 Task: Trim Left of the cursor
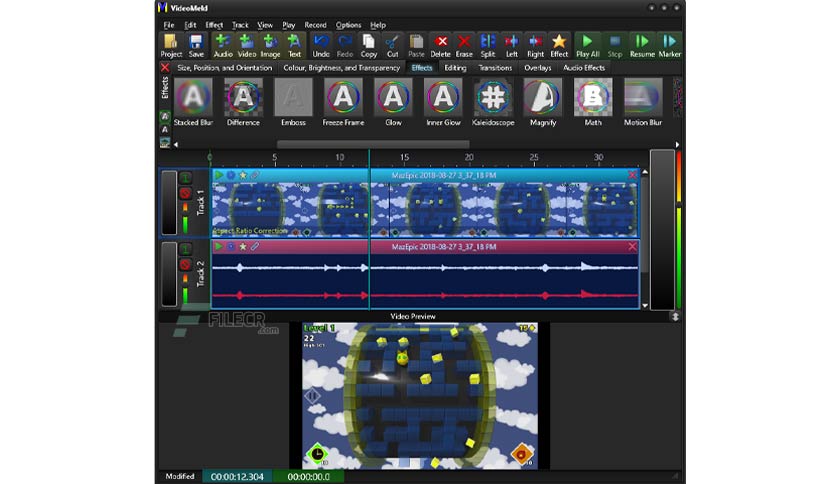[511, 45]
